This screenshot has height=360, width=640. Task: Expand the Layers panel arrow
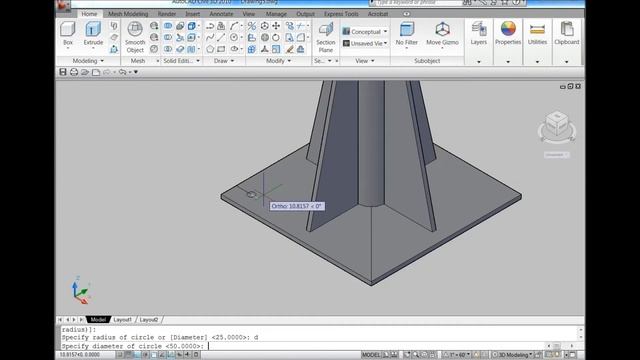pos(478,62)
